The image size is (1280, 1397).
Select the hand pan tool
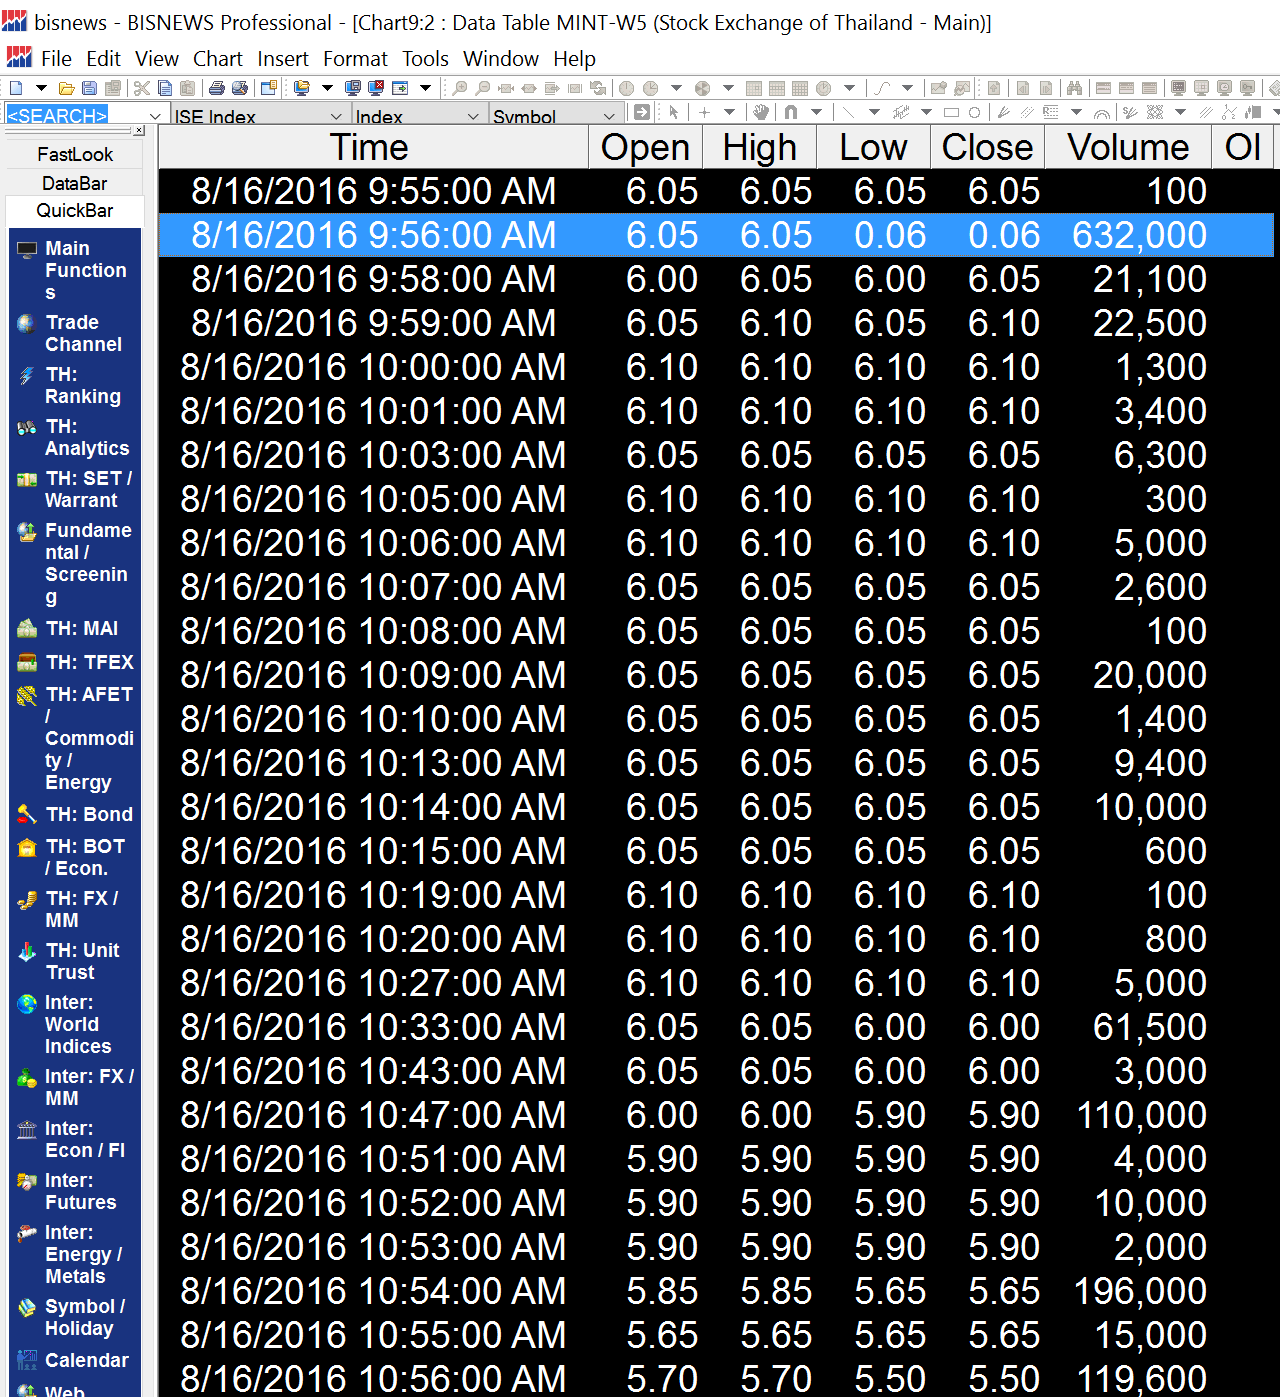point(761,113)
